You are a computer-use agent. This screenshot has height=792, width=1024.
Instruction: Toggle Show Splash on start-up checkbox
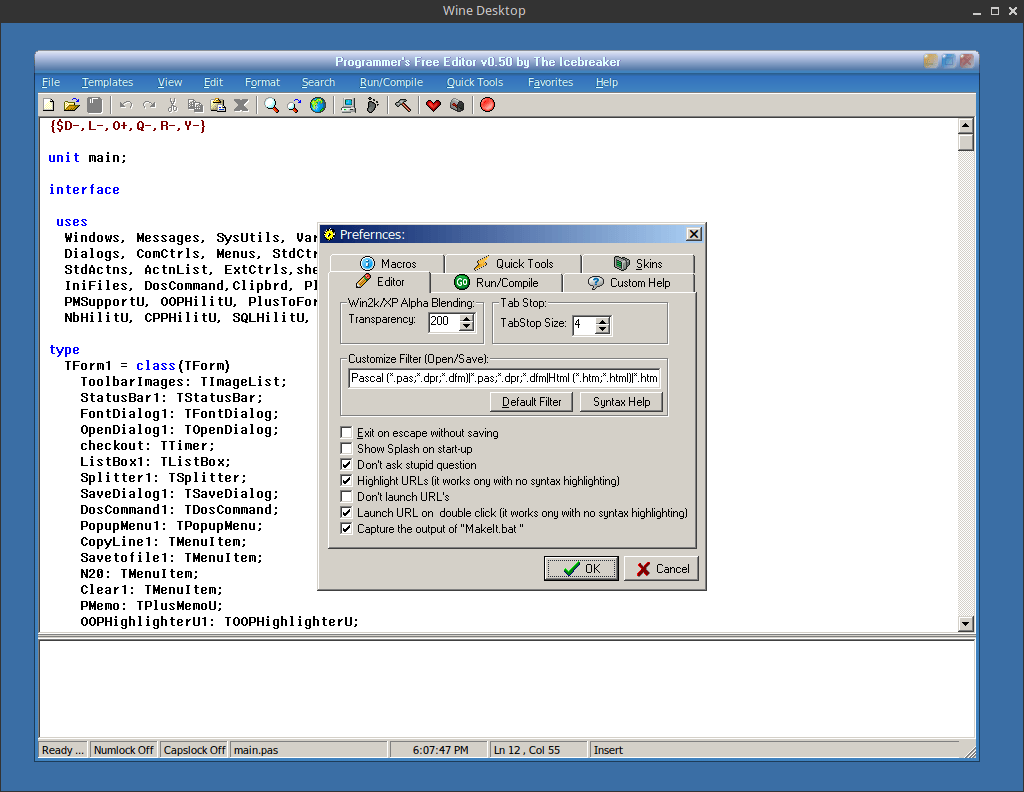(x=347, y=449)
